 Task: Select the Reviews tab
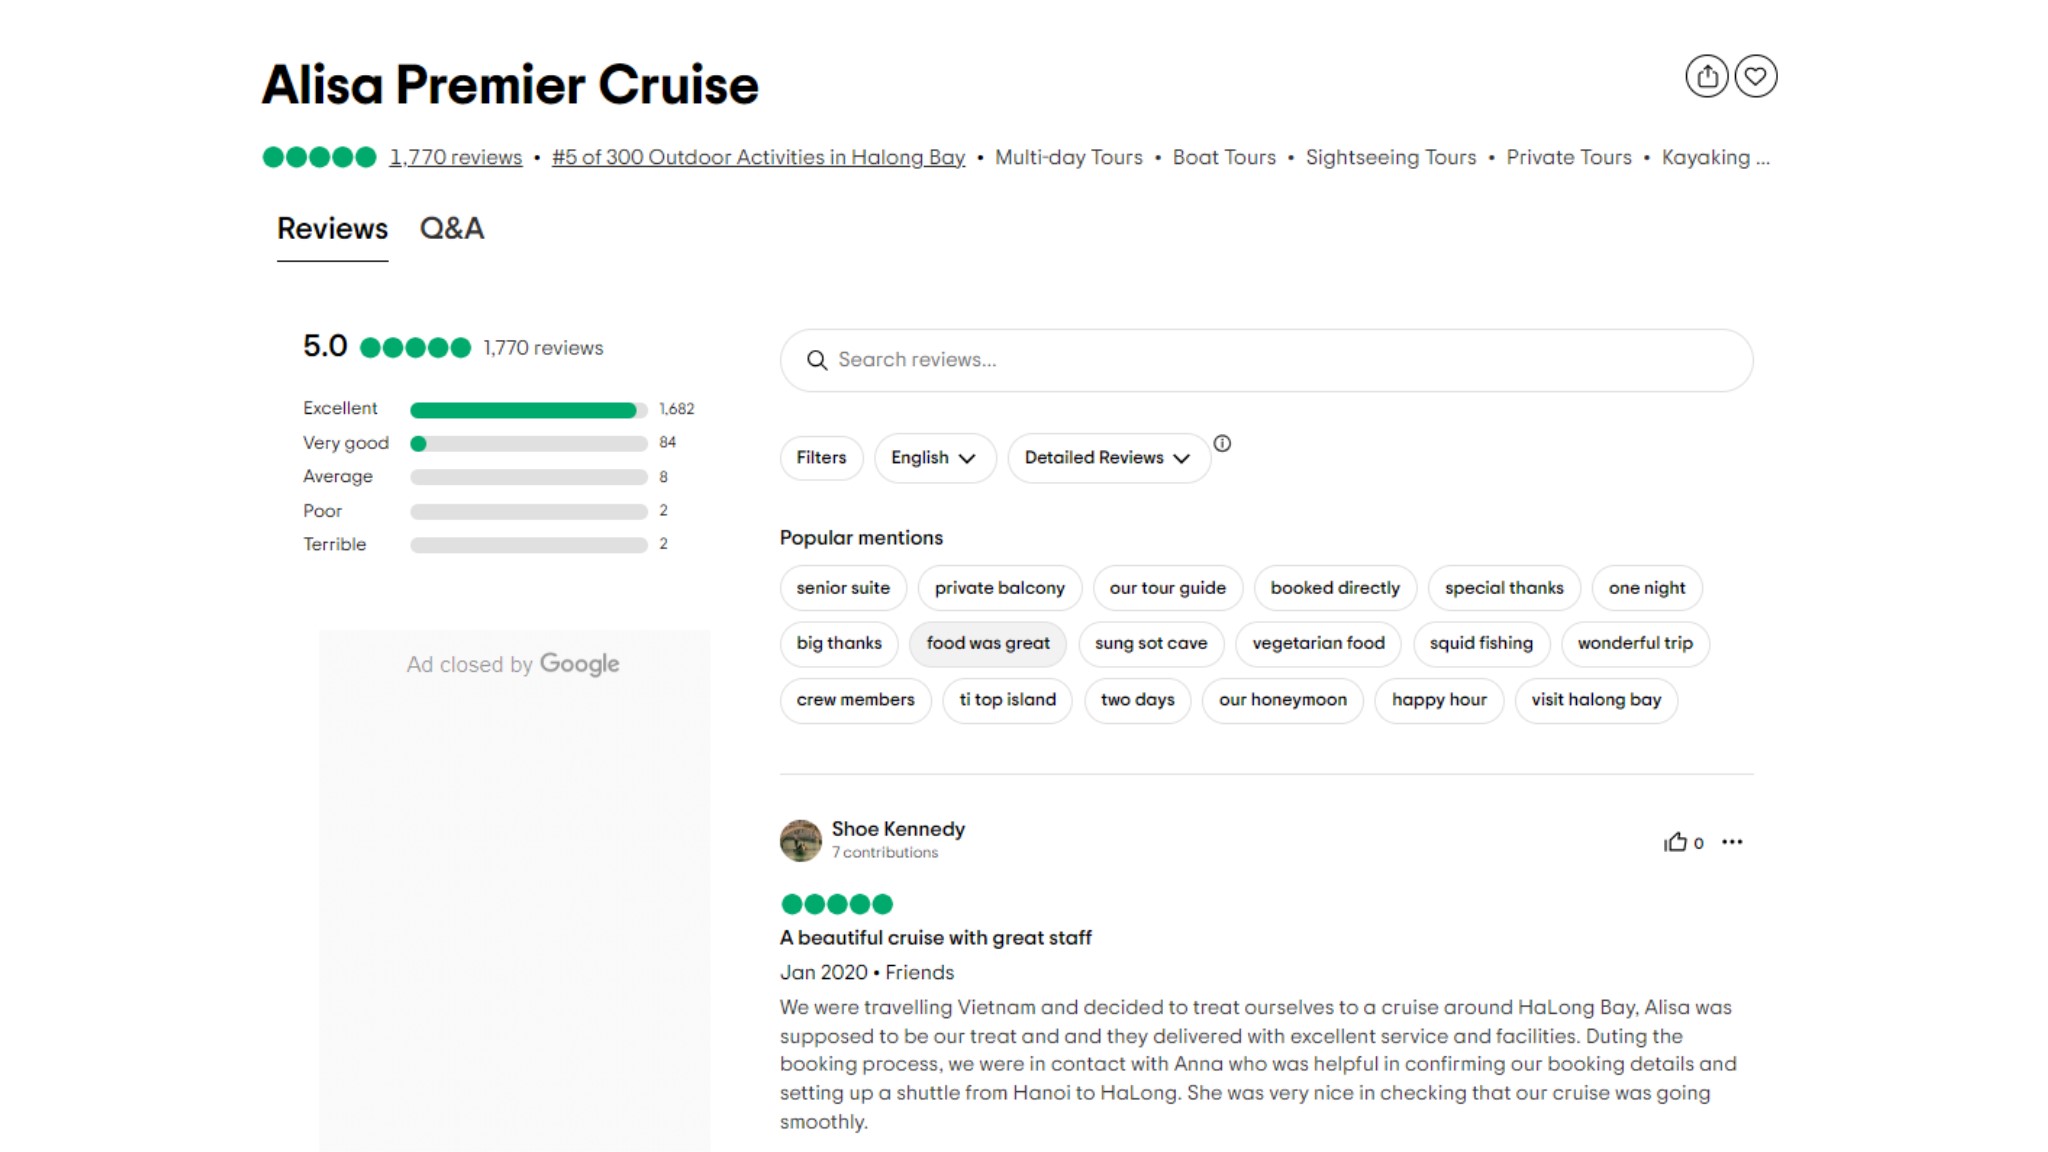[332, 229]
